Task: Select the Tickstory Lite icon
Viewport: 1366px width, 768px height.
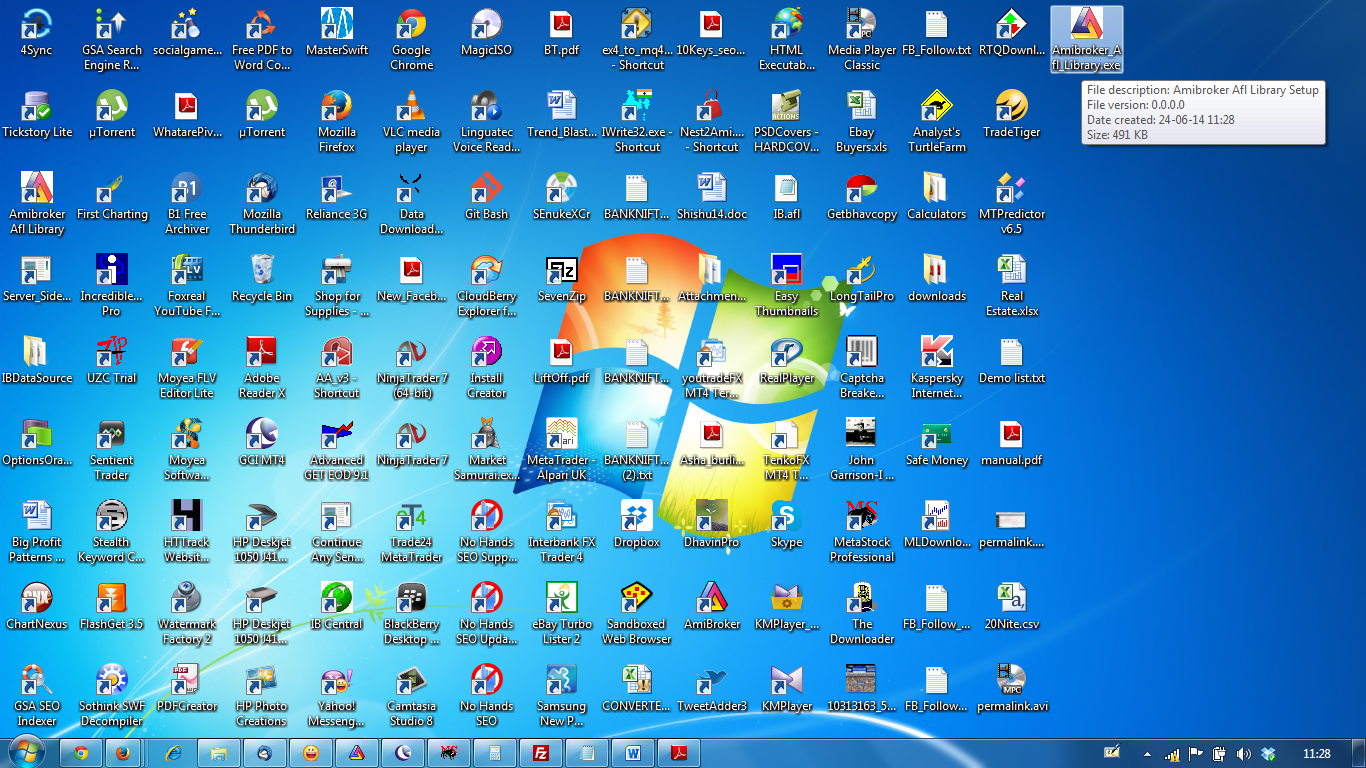Action: [37, 114]
